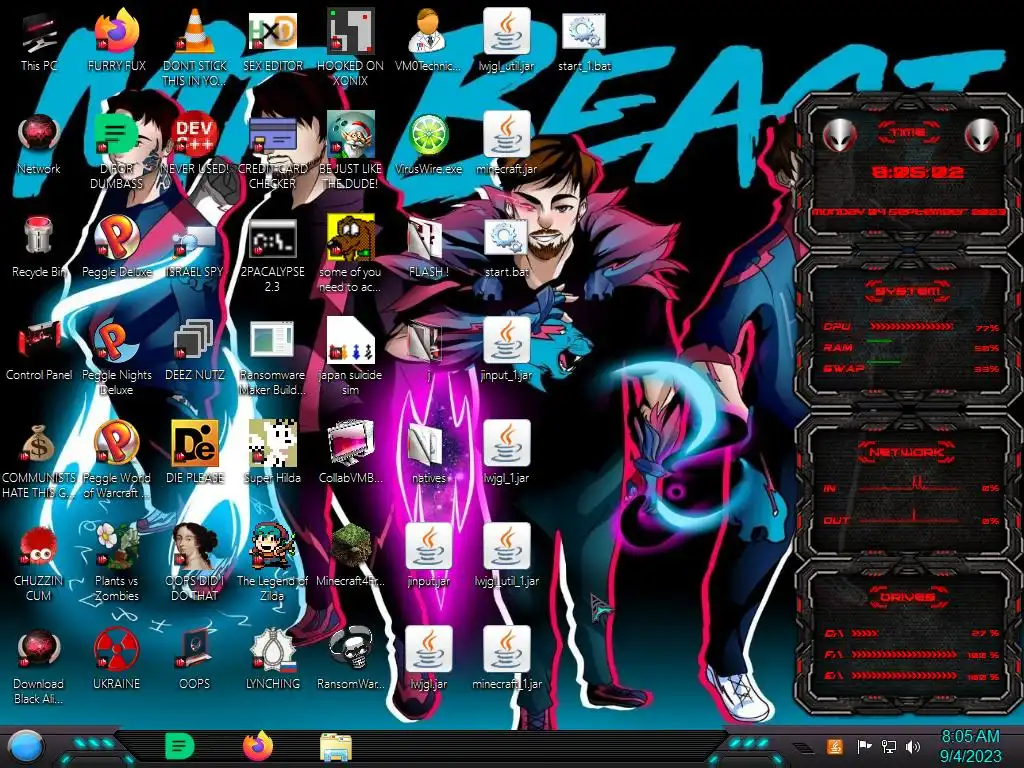The height and width of the screenshot is (768, 1024).
Task: Select the minecraft.jar file
Action: tap(507, 144)
